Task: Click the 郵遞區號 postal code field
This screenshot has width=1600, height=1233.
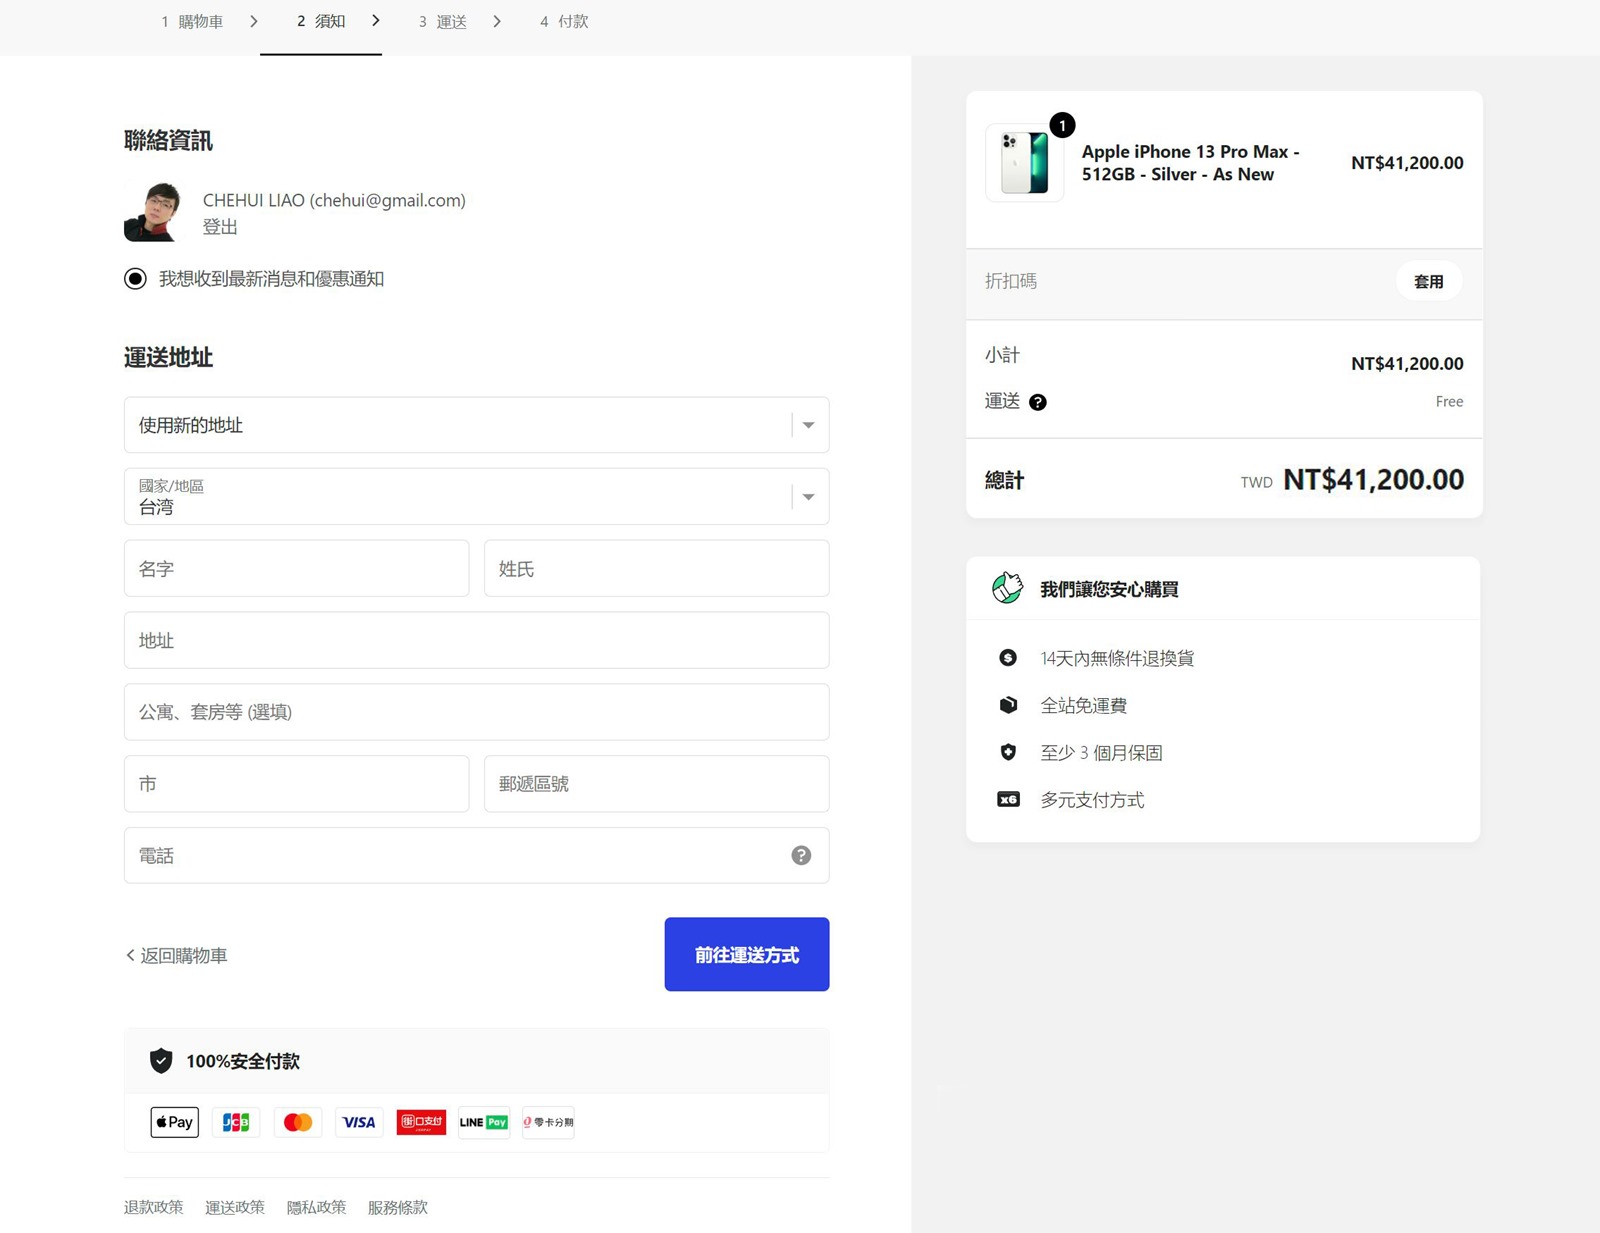Action: [656, 784]
